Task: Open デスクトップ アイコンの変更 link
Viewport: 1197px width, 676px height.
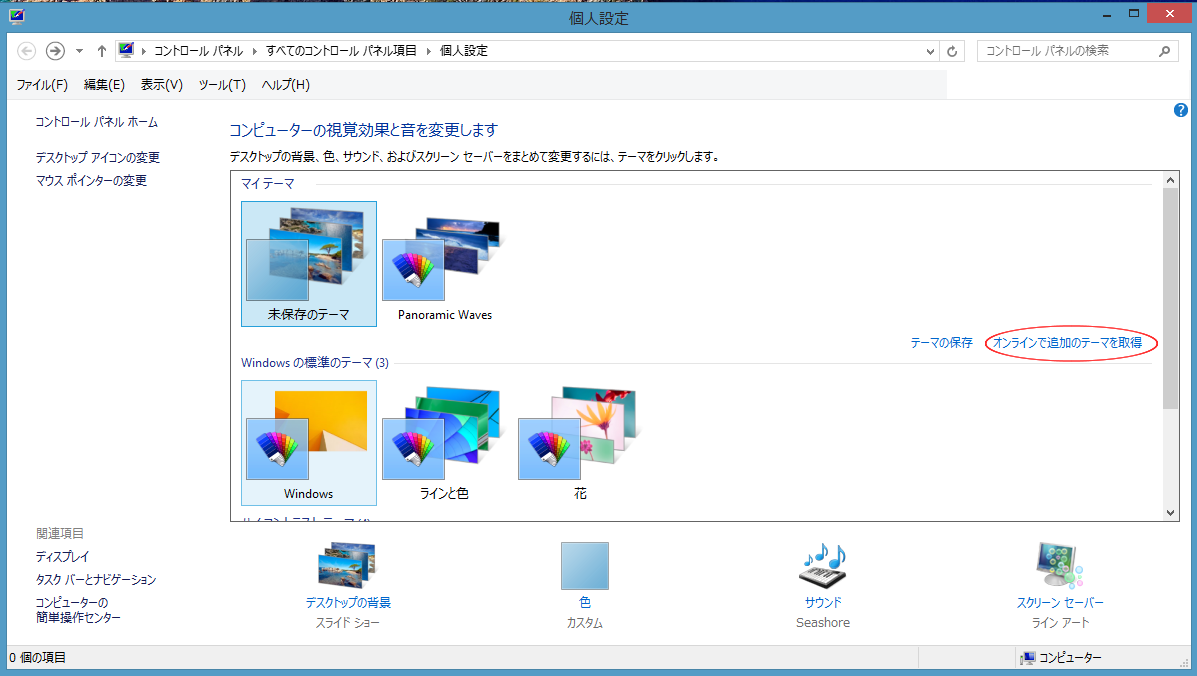Action: (98, 157)
